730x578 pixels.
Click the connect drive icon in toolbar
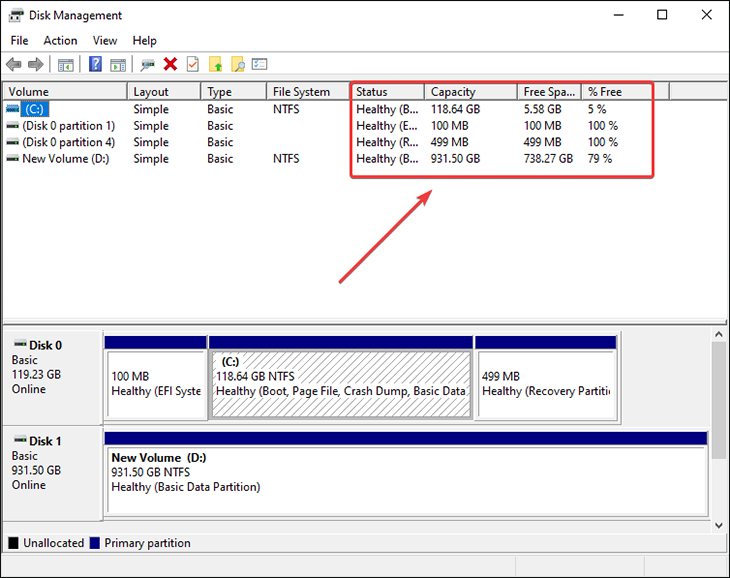(x=148, y=64)
